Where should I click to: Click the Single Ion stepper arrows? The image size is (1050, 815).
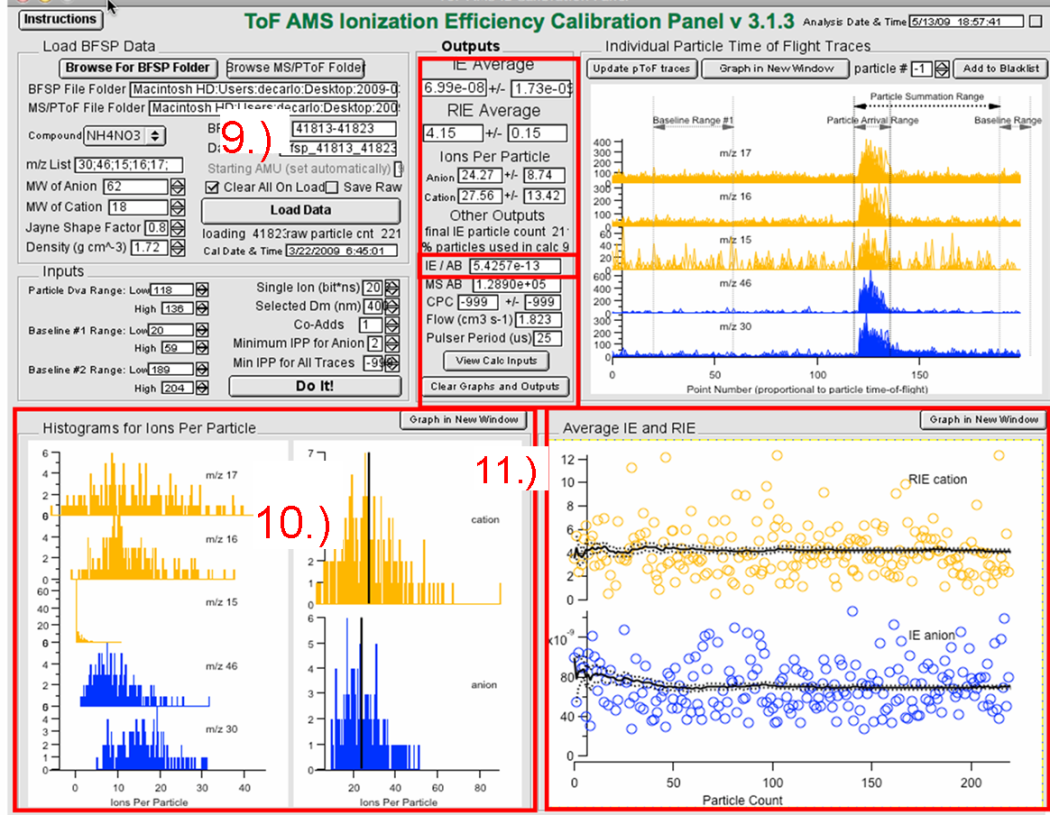[391, 288]
